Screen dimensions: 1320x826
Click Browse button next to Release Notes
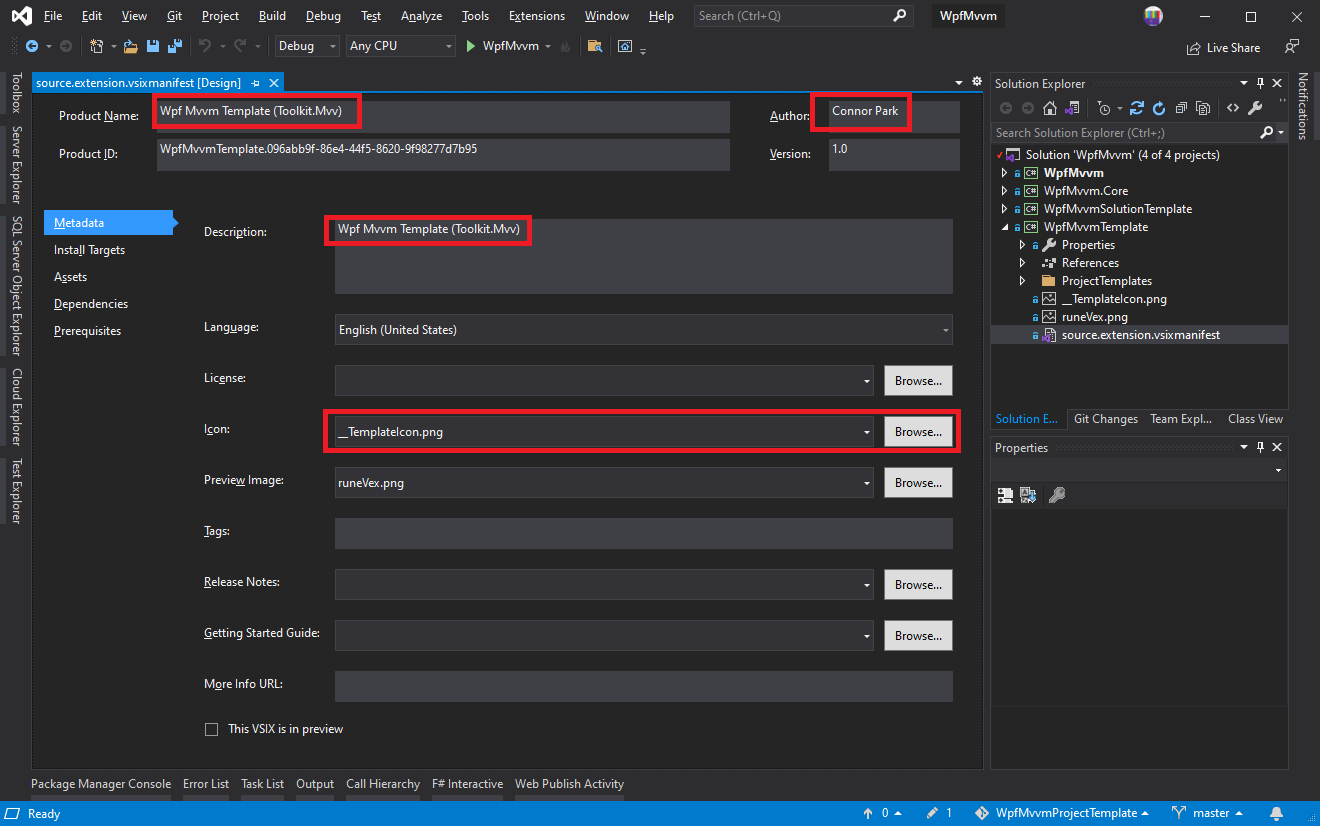coord(918,585)
